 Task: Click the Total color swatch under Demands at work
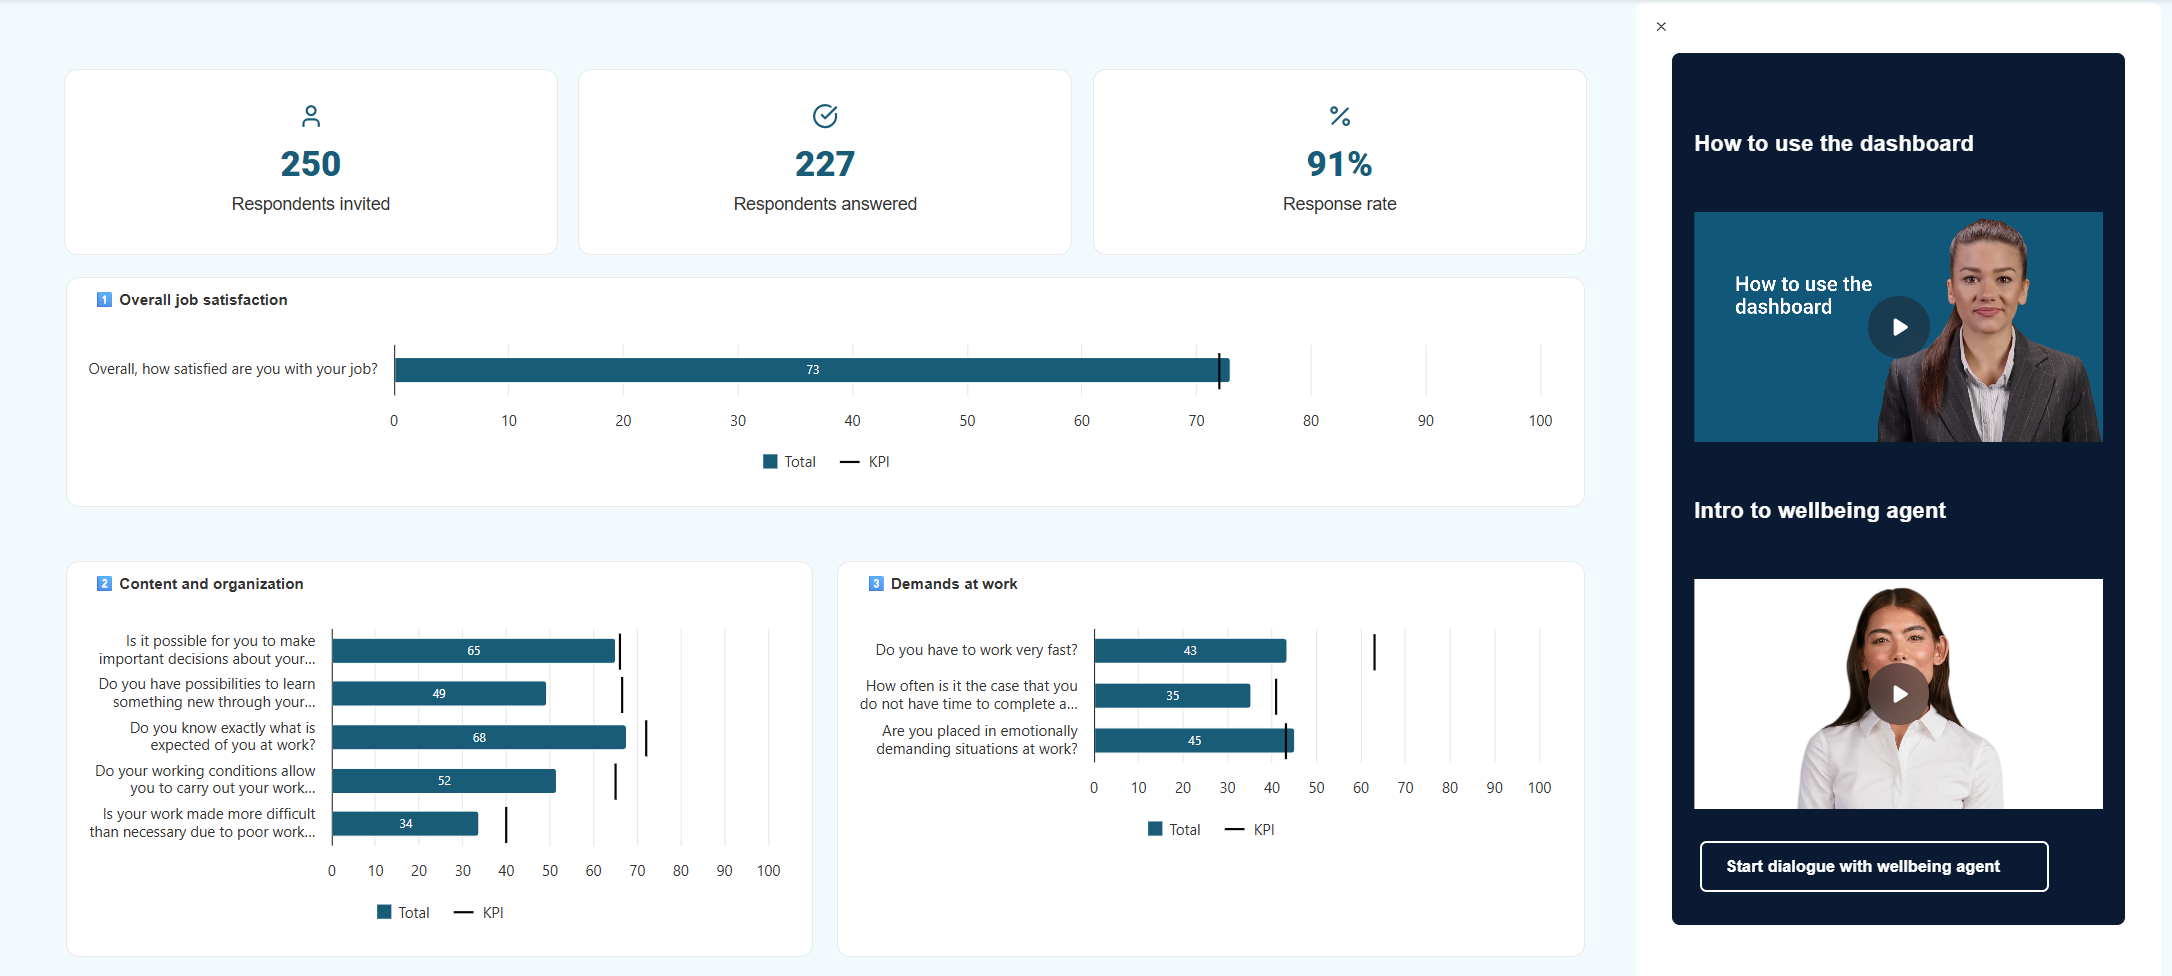click(1155, 829)
